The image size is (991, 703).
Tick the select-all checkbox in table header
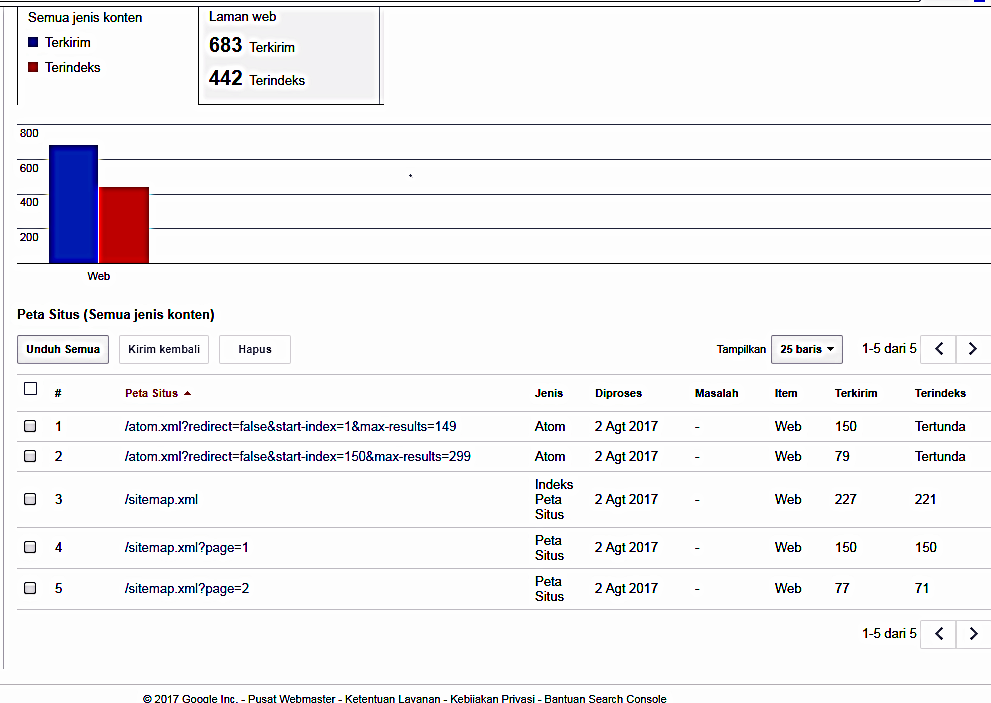[x=30, y=388]
